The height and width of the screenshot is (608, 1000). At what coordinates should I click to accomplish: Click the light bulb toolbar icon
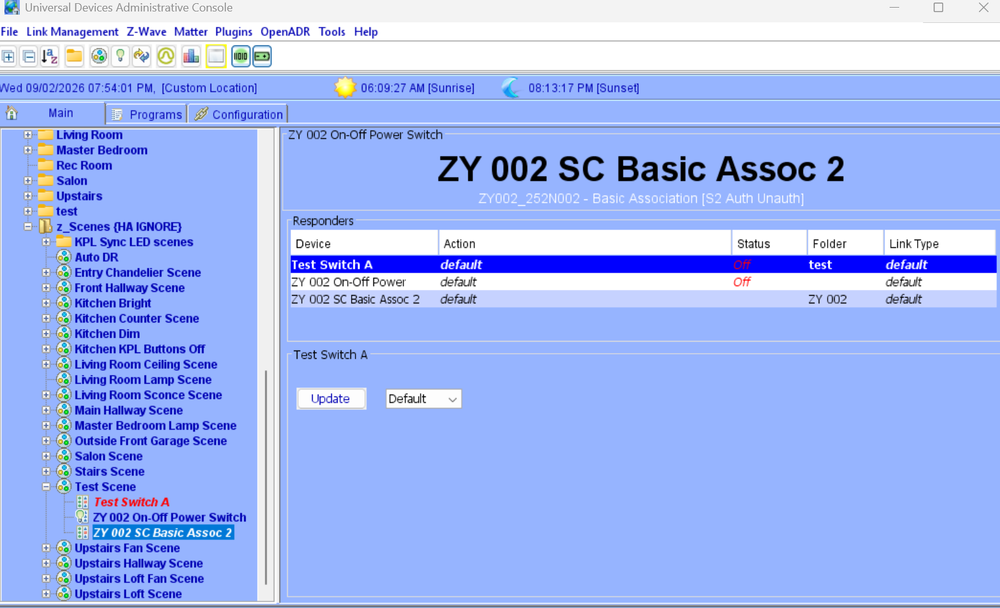point(120,57)
